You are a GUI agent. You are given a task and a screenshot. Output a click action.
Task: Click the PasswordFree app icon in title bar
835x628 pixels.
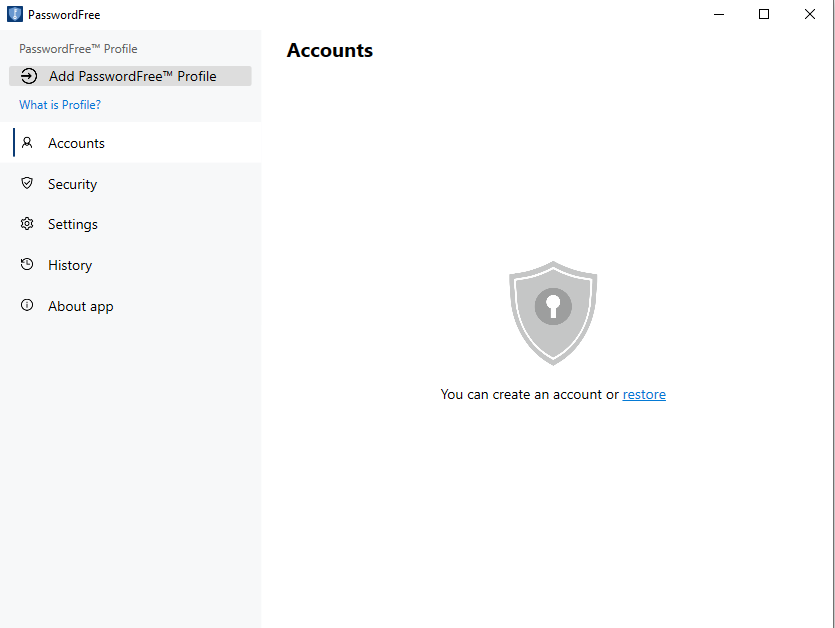15,15
